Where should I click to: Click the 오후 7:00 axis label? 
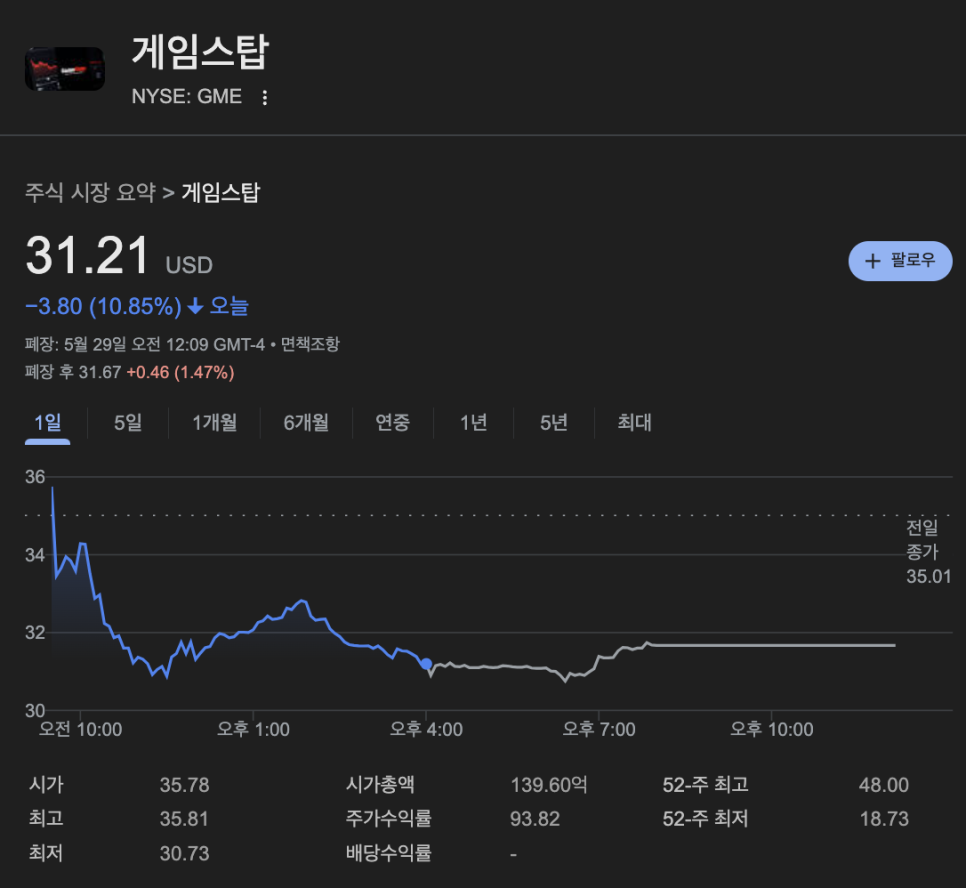pos(599,730)
